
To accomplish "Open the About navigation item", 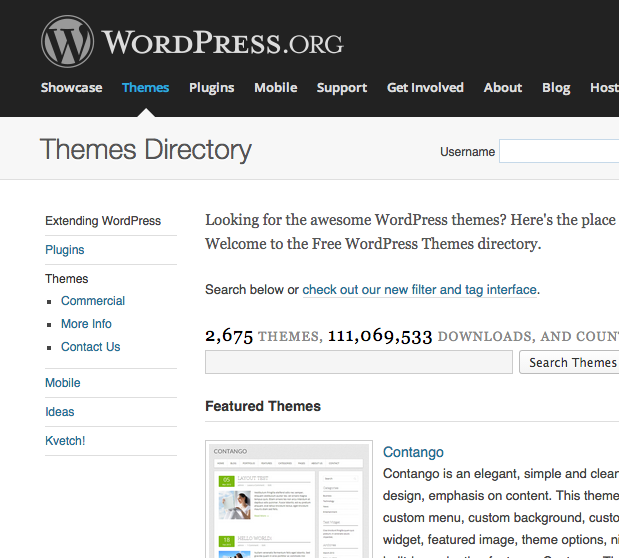I will pyautogui.click(x=503, y=87).
